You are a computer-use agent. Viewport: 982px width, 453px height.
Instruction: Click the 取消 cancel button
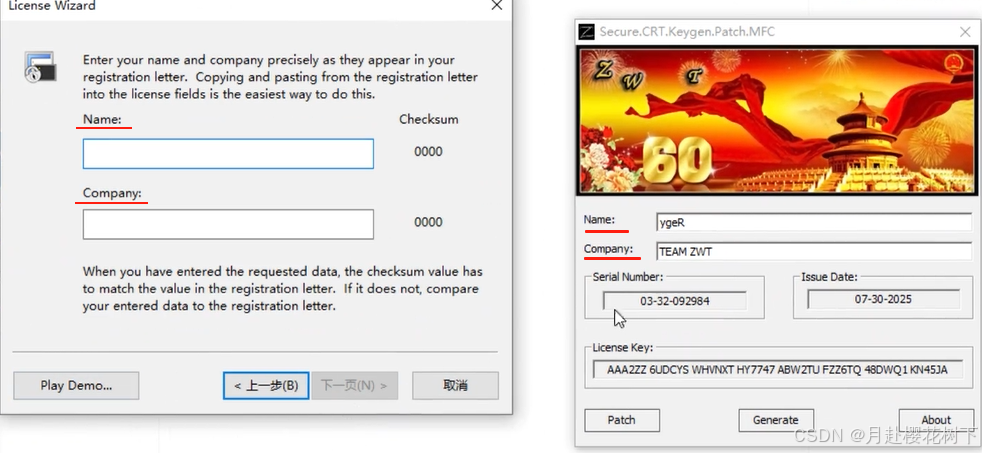point(455,385)
